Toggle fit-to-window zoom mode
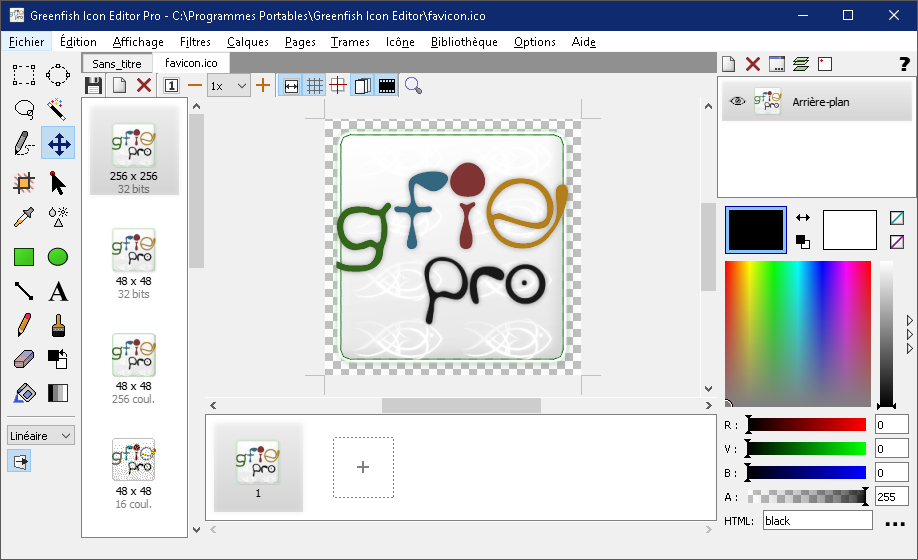The image size is (918, 560). pyautogui.click(x=291, y=86)
